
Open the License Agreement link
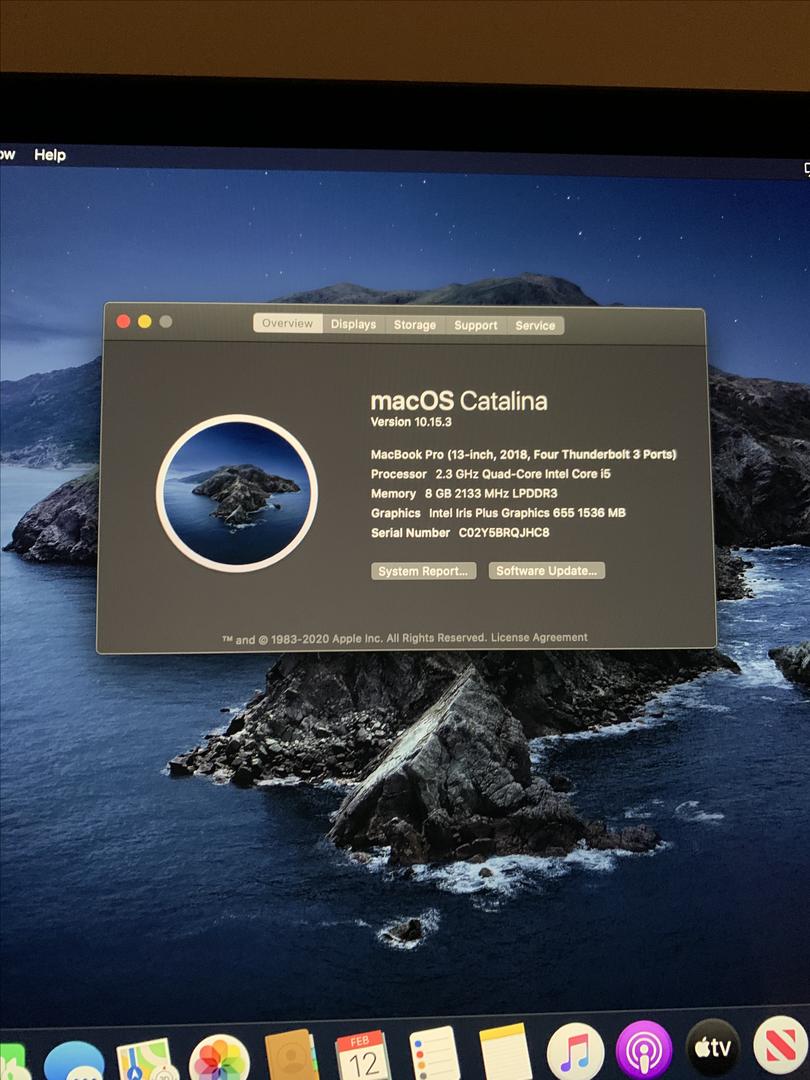(539, 637)
